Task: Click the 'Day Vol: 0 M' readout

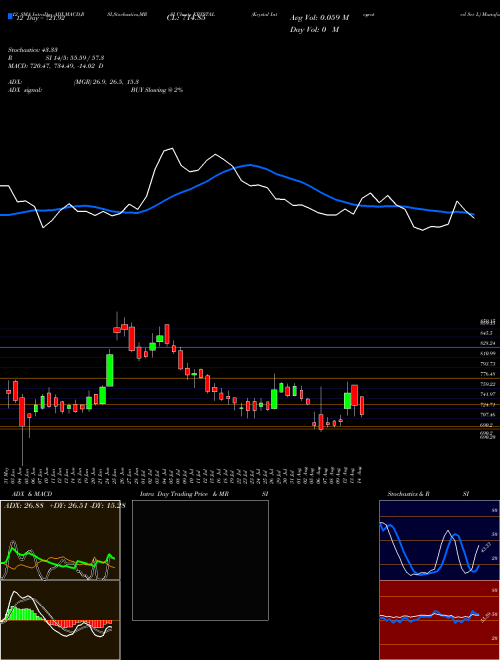Action: (x=314, y=30)
